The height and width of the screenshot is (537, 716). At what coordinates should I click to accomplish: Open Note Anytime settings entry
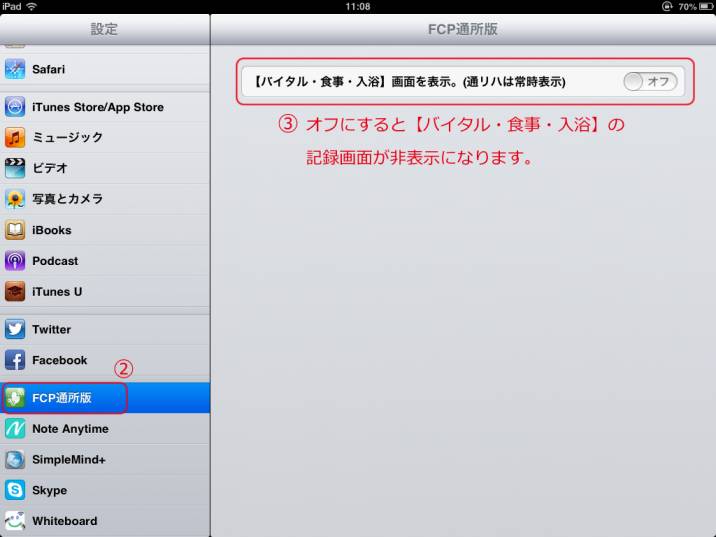(70, 429)
